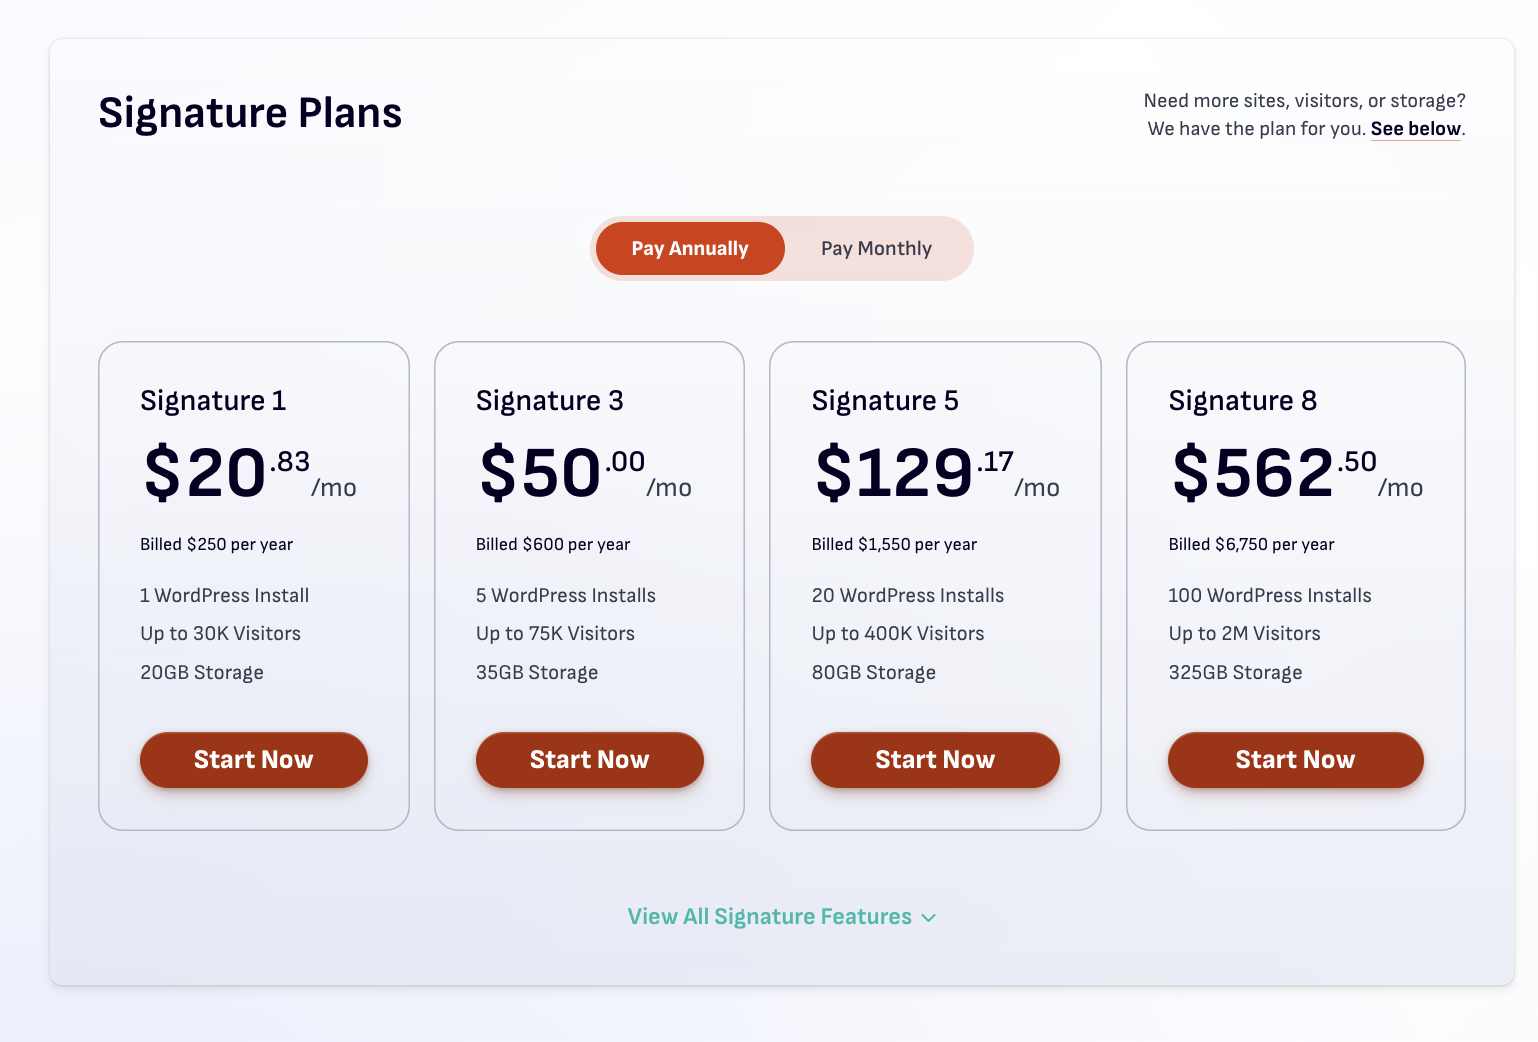Click Start Now for Signature 5
This screenshot has height=1042, width=1538.
point(935,760)
